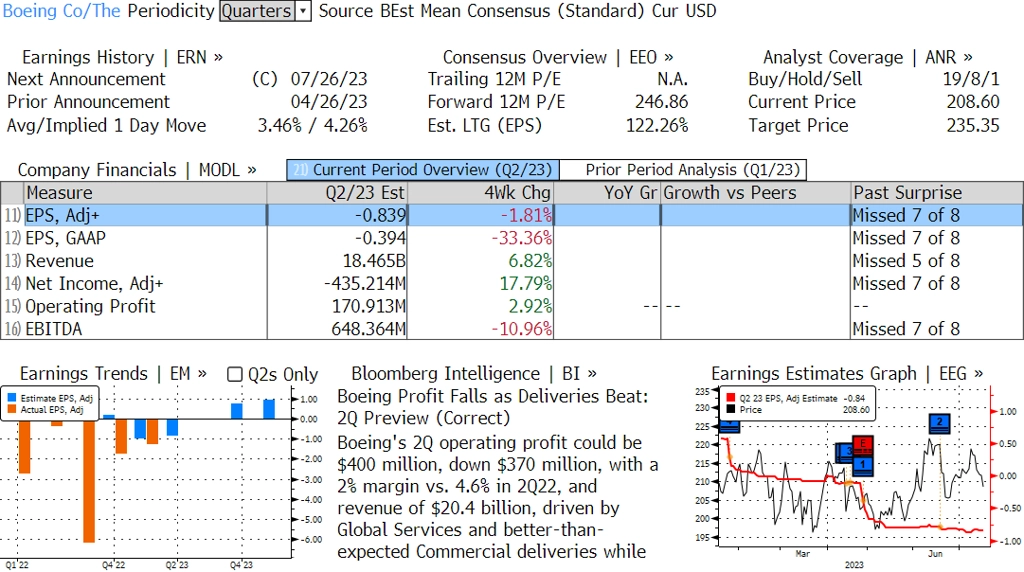1024x572 pixels.
Task: Click the Boeing Co/The security name
Action: [x=61, y=11]
